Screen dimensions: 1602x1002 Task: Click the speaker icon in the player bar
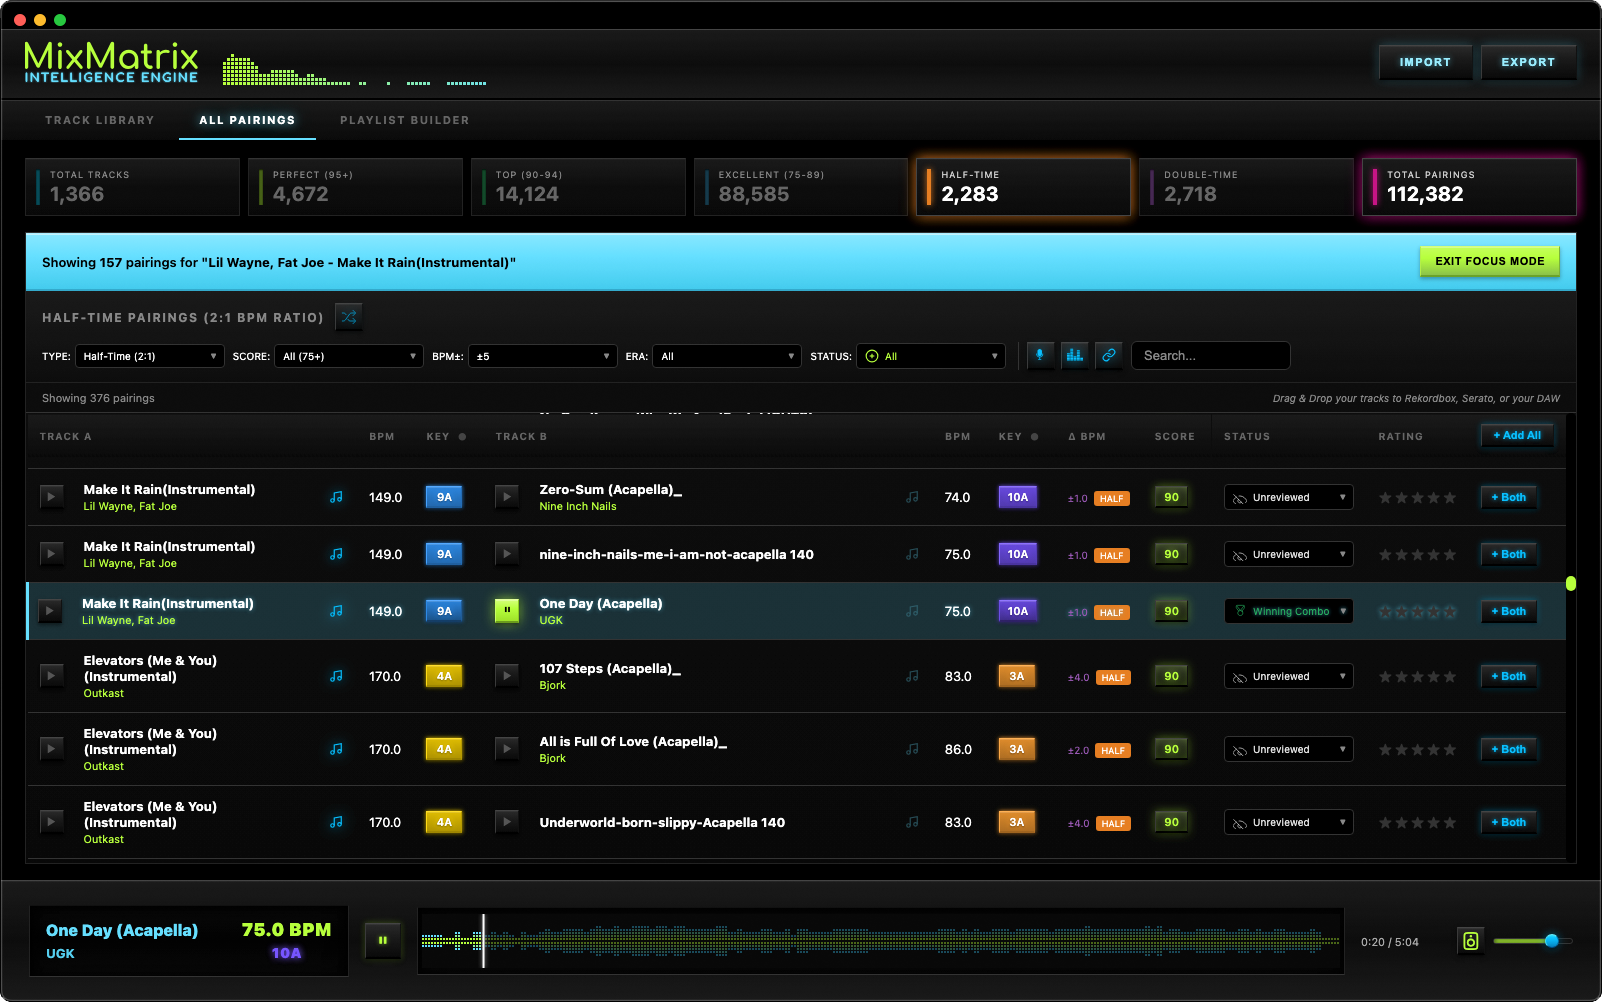click(x=1470, y=941)
